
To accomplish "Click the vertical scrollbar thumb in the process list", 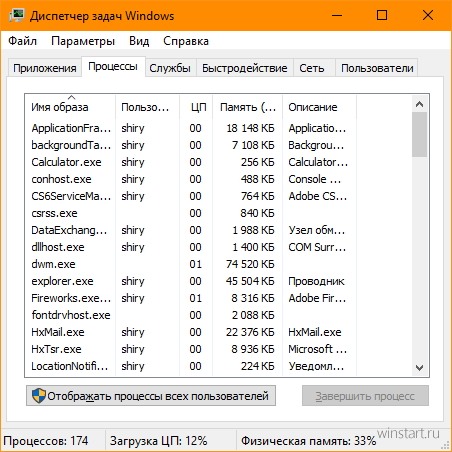I will [x=419, y=134].
